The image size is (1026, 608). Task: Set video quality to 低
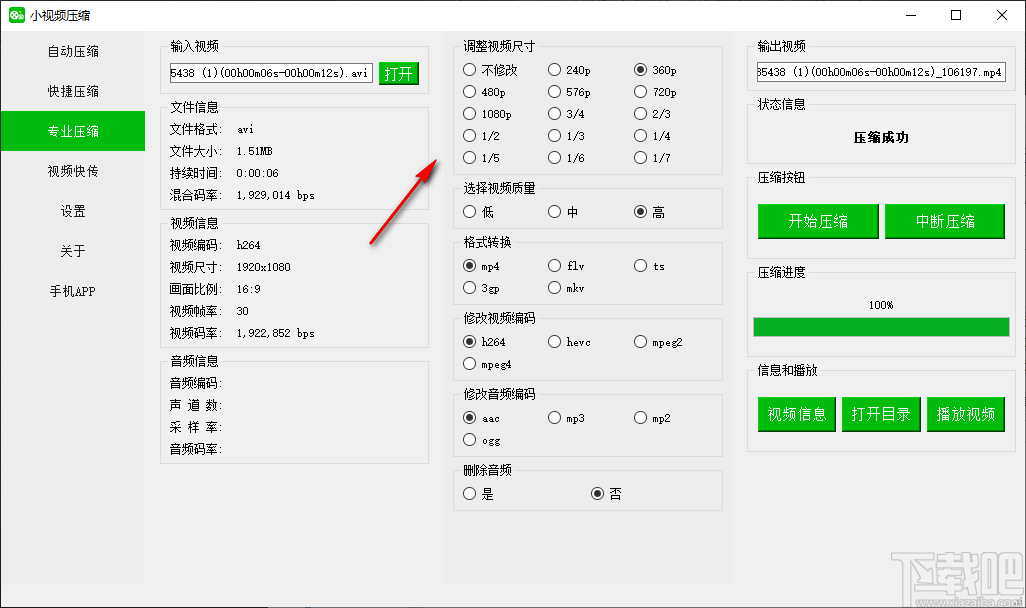(x=470, y=211)
